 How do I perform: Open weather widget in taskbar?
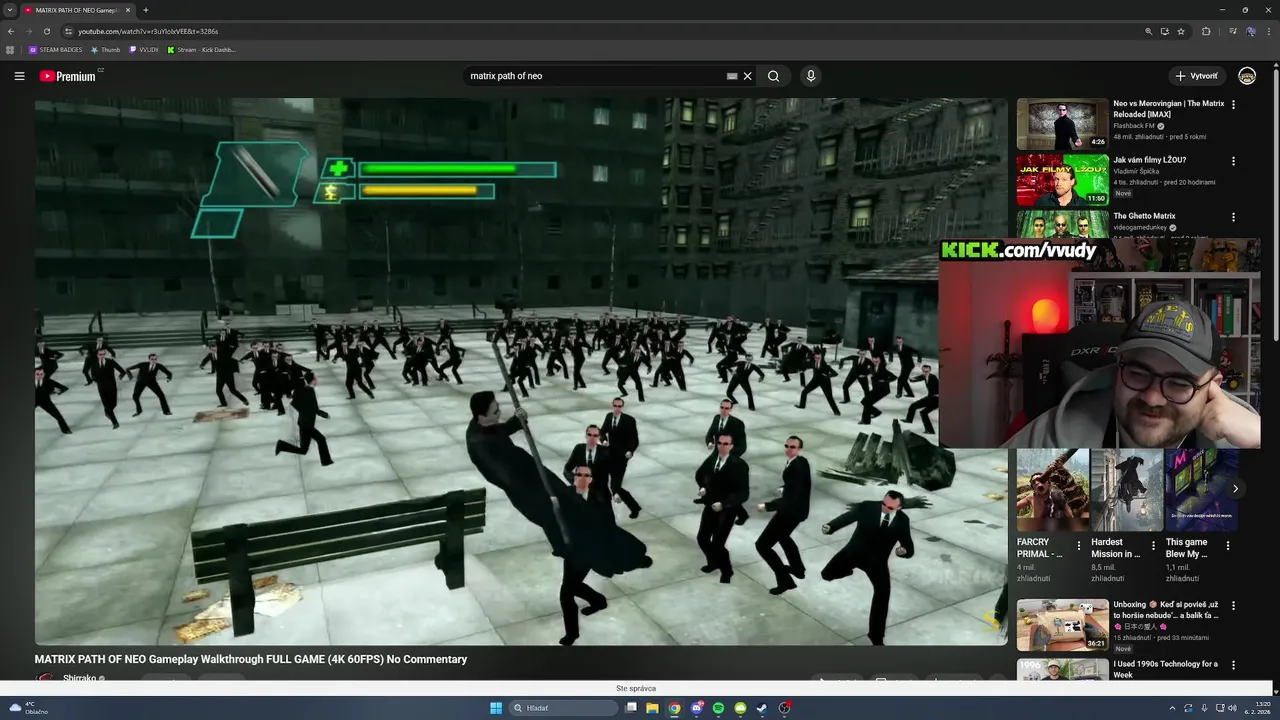pyautogui.click(x=28, y=708)
